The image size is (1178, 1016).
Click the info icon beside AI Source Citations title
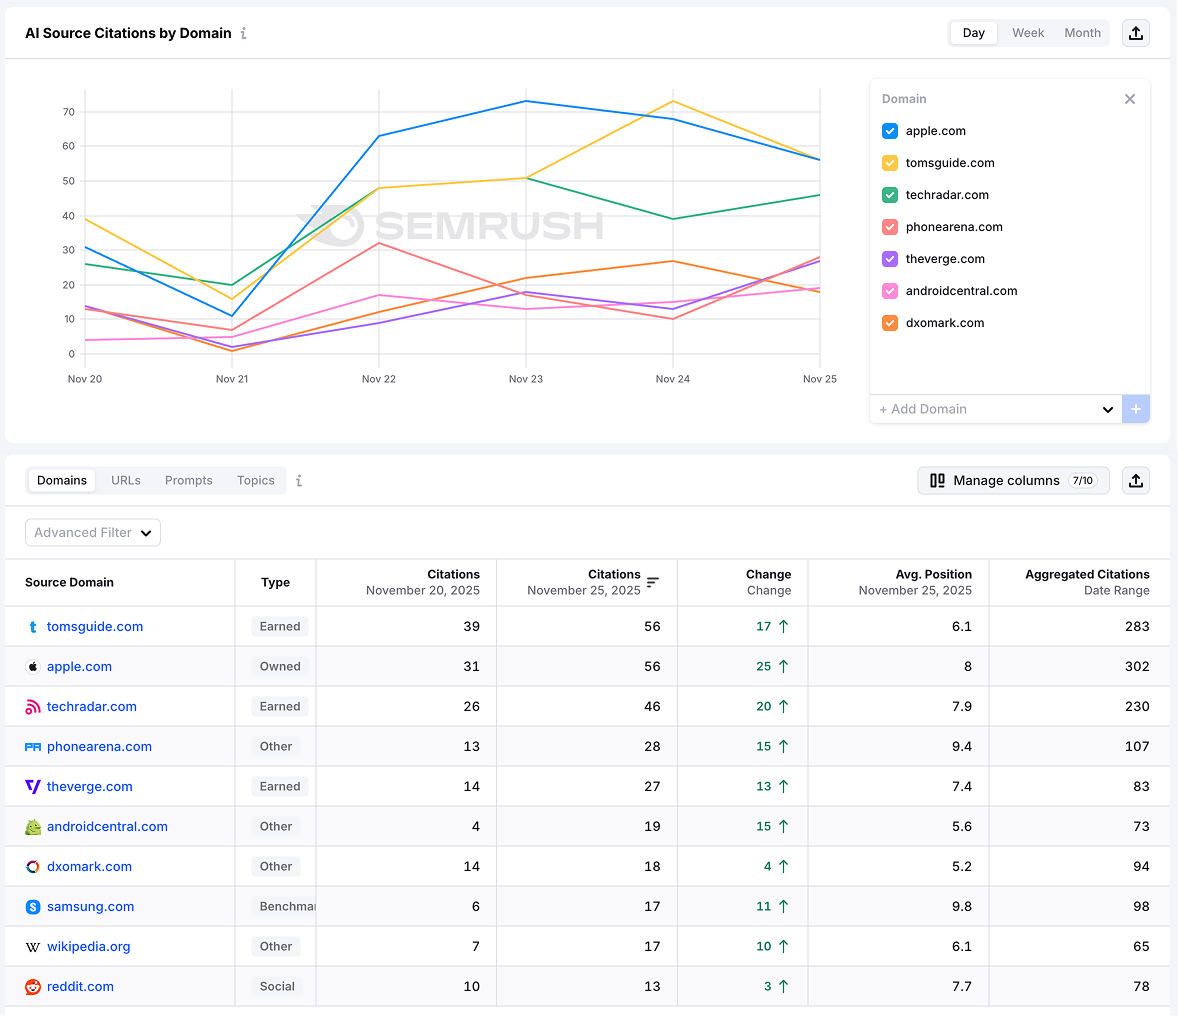(x=242, y=33)
